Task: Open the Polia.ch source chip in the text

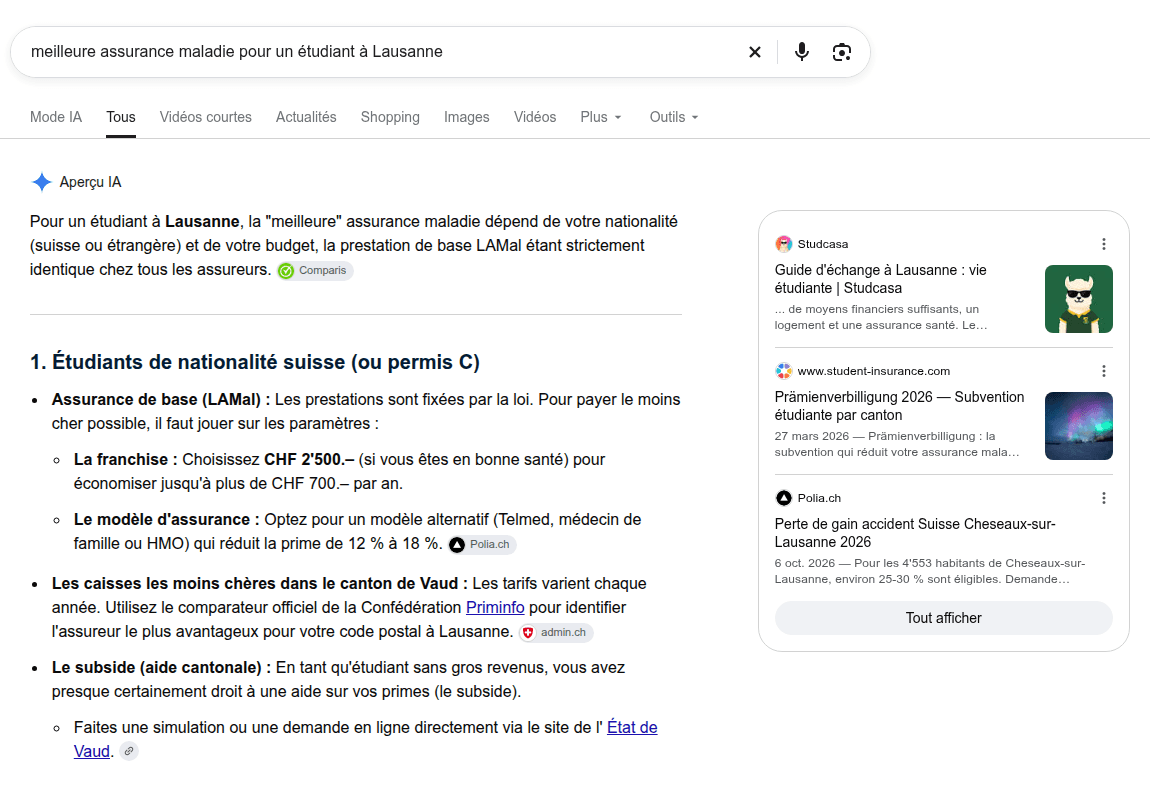Action: [x=482, y=544]
